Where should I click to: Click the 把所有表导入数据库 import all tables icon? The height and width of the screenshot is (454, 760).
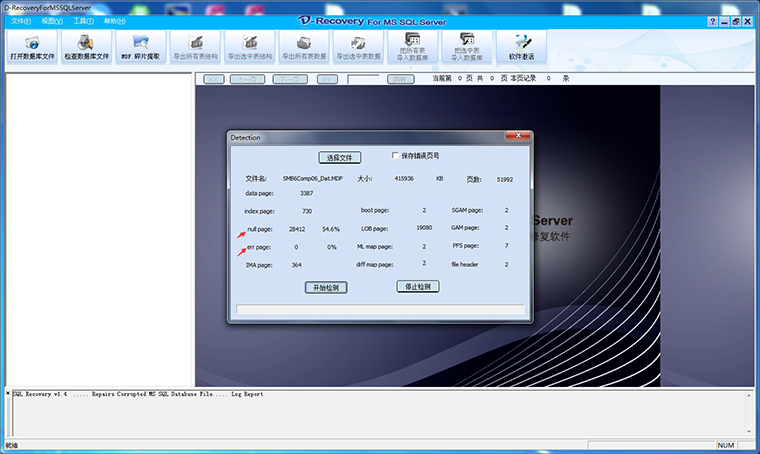tap(412, 47)
